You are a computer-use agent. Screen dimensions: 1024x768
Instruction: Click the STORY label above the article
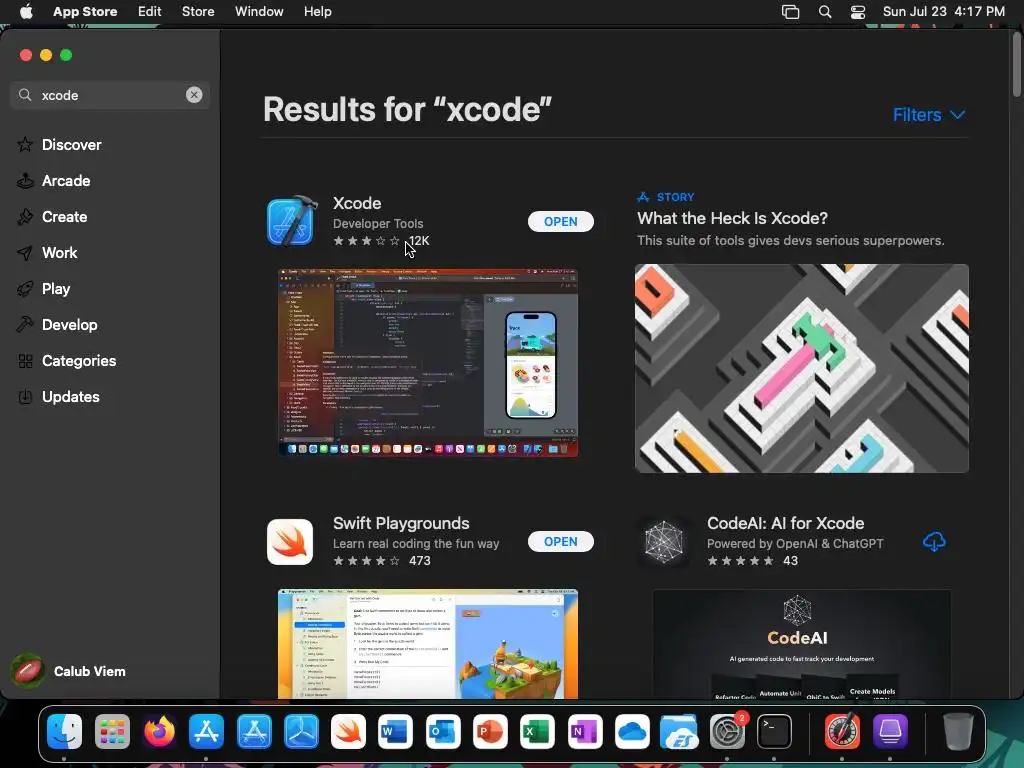point(675,197)
